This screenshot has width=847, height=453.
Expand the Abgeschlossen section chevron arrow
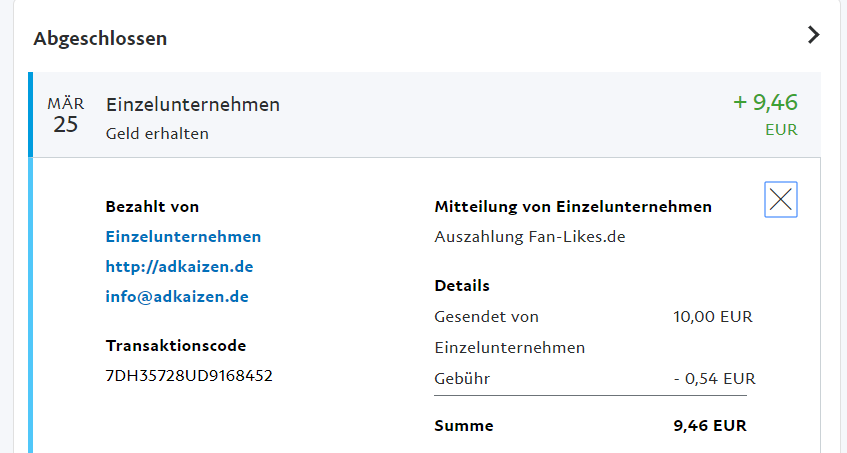point(813,36)
